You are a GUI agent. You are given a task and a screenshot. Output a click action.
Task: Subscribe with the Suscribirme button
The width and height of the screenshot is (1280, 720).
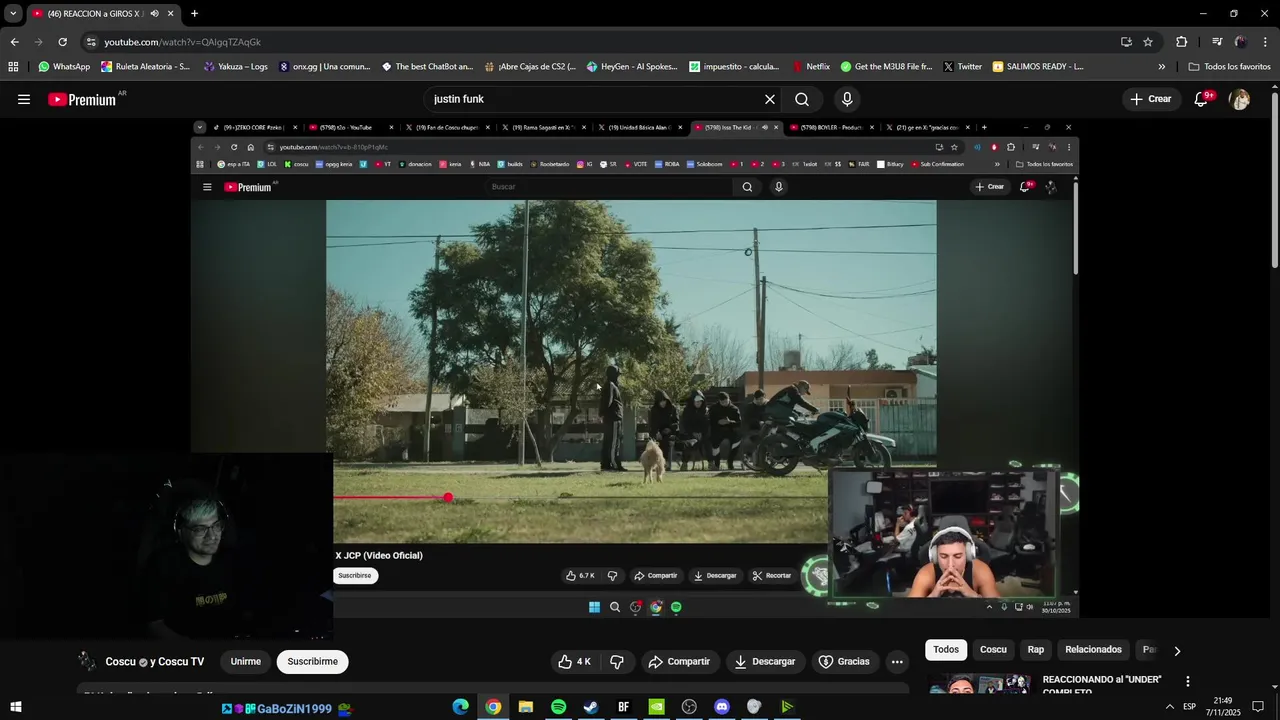pos(313,661)
